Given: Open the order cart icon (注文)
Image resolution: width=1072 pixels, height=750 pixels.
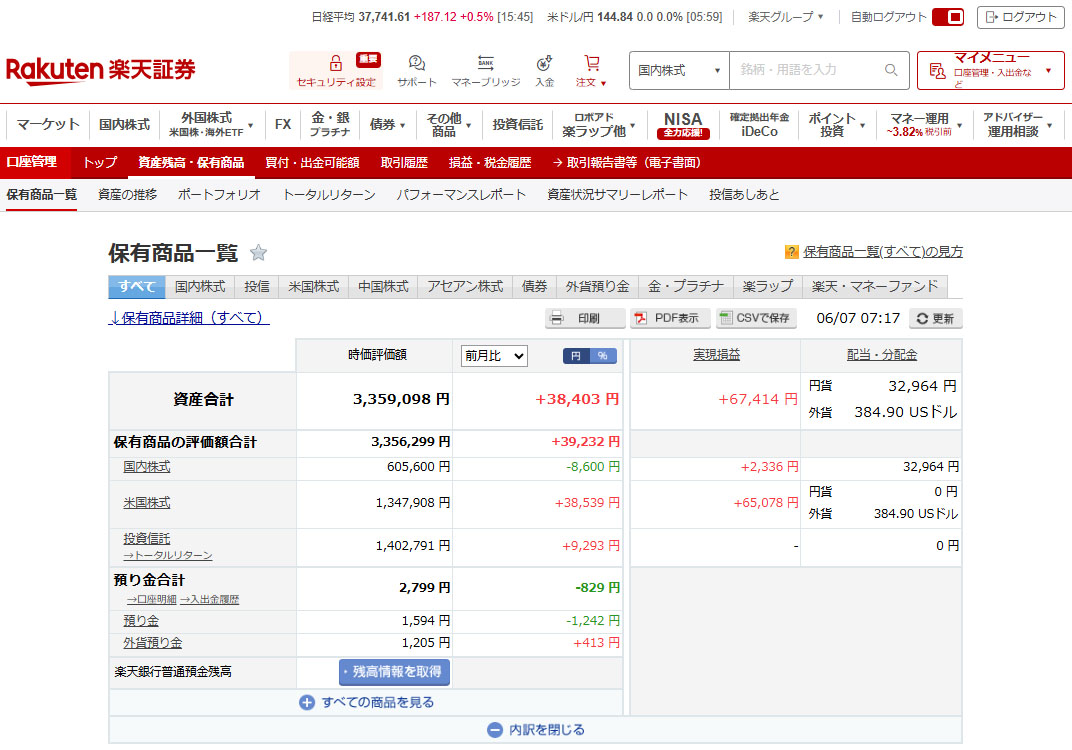Looking at the screenshot, I should click(591, 63).
